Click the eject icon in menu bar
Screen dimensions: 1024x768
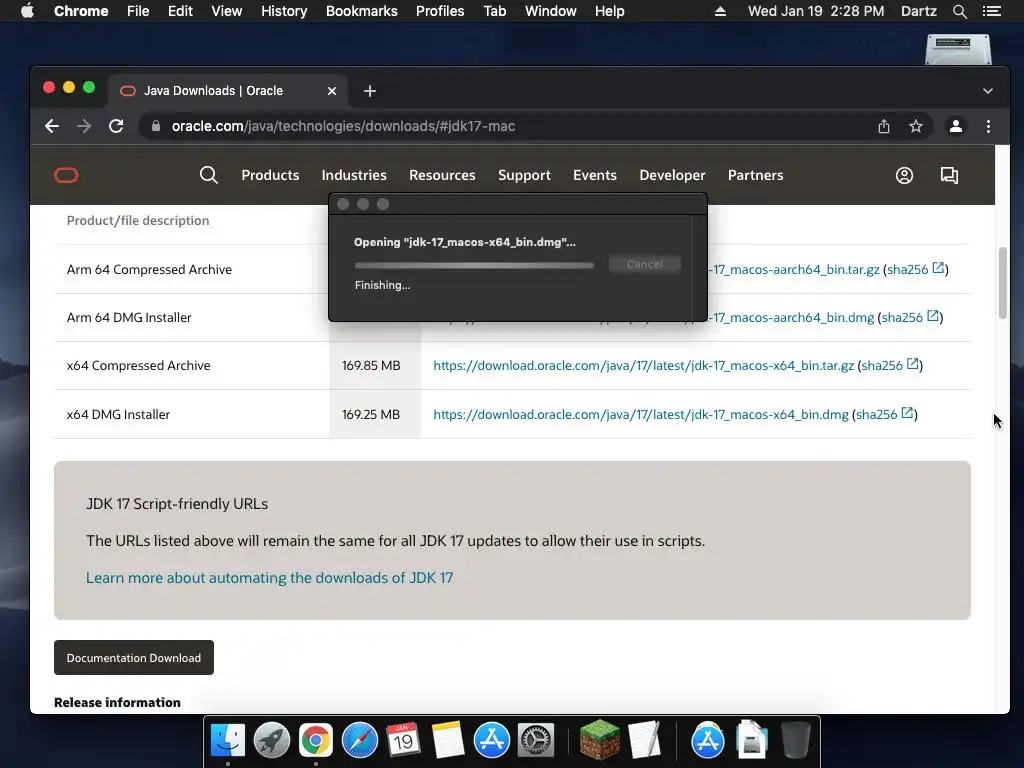[720, 11]
